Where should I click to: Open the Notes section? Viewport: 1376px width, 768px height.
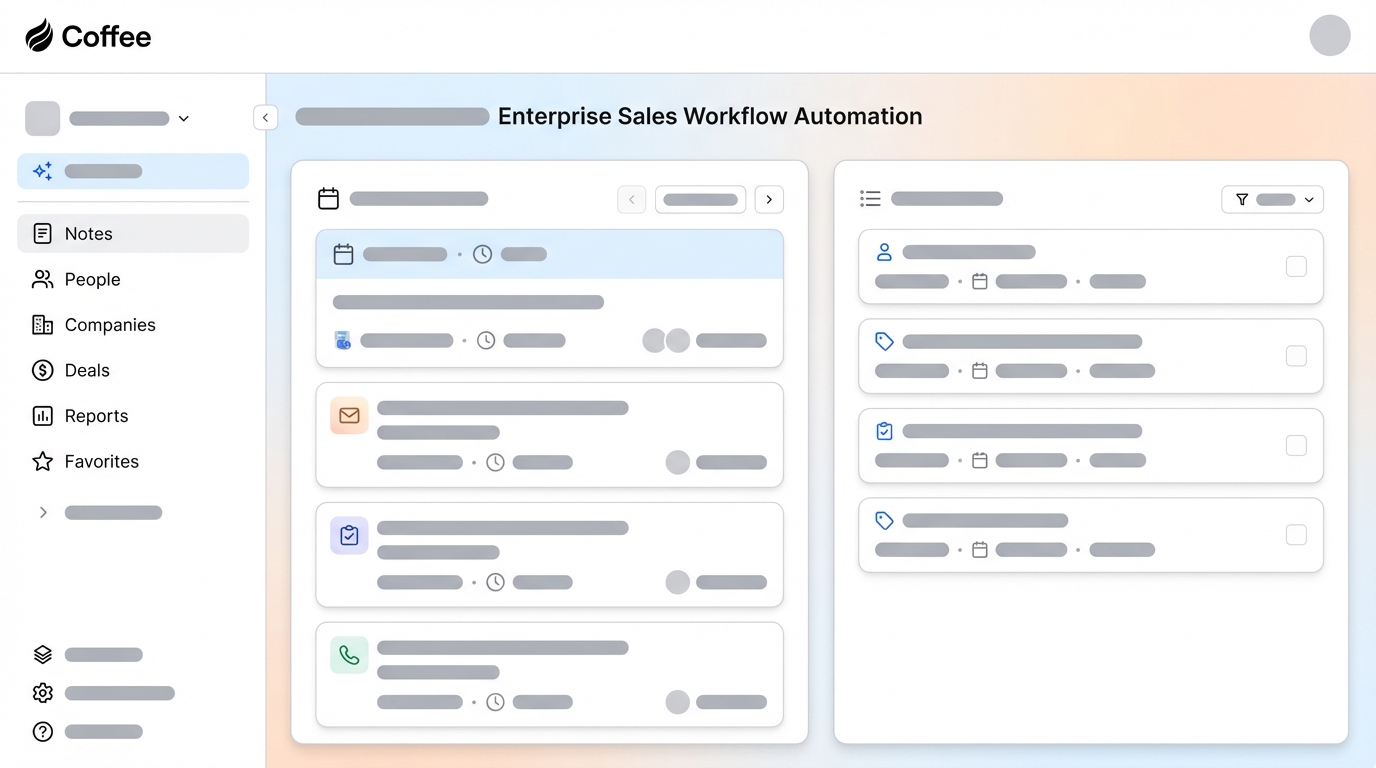pyautogui.click(x=88, y=233)
